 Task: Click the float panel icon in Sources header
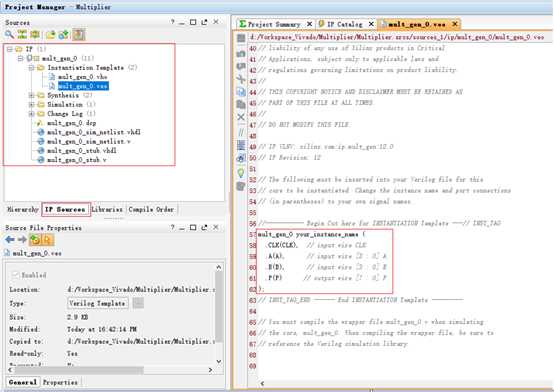[204, 22]
